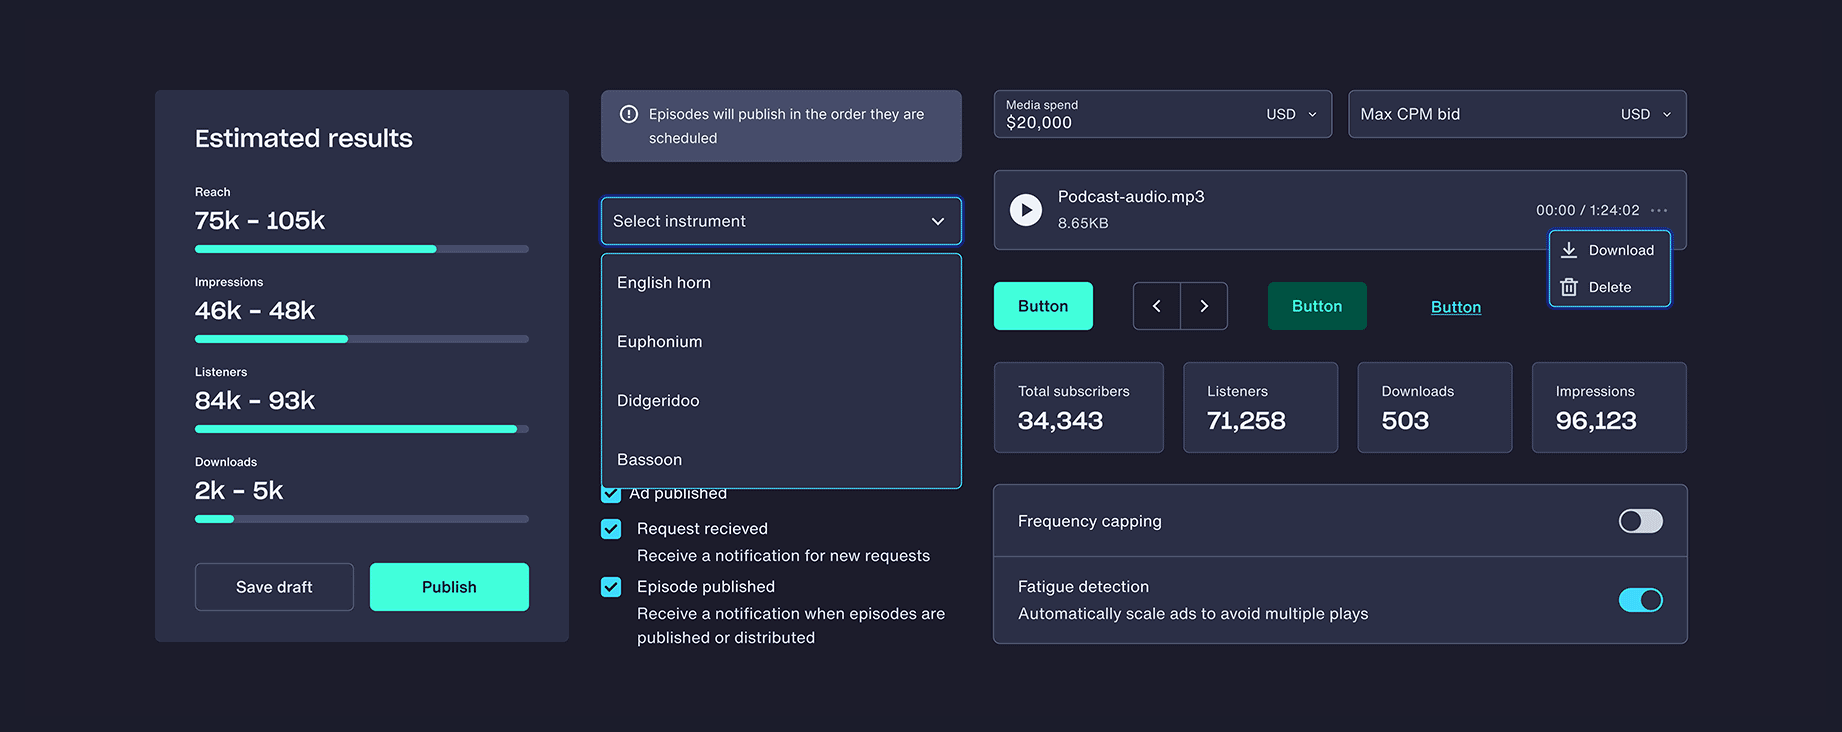Open the three-dot menu on the audio player
Viewport: 1842px width, 732px height.
coord(1659,210)
